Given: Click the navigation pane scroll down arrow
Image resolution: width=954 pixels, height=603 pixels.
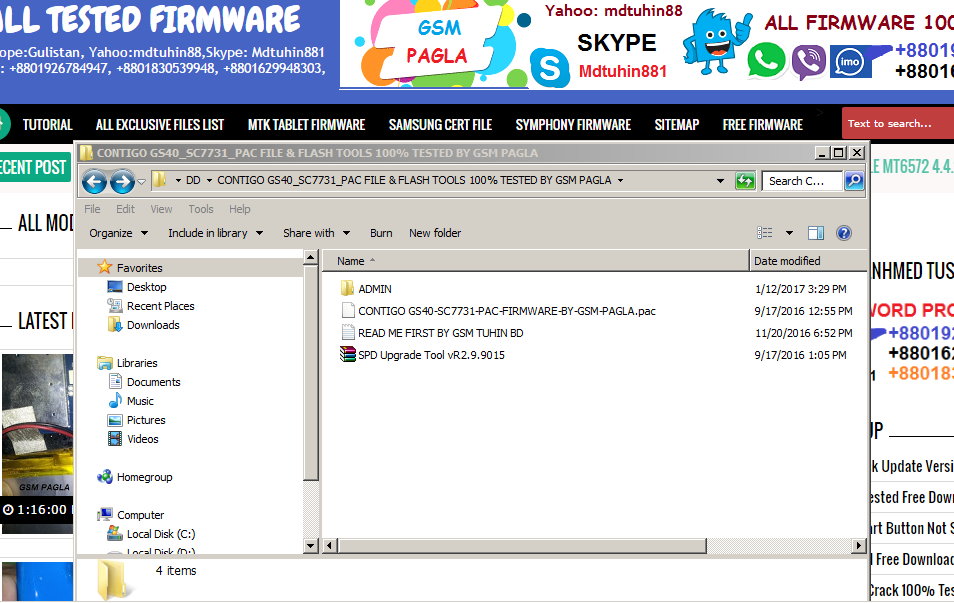Looking at the screenshot, I should tap(310, 546).
